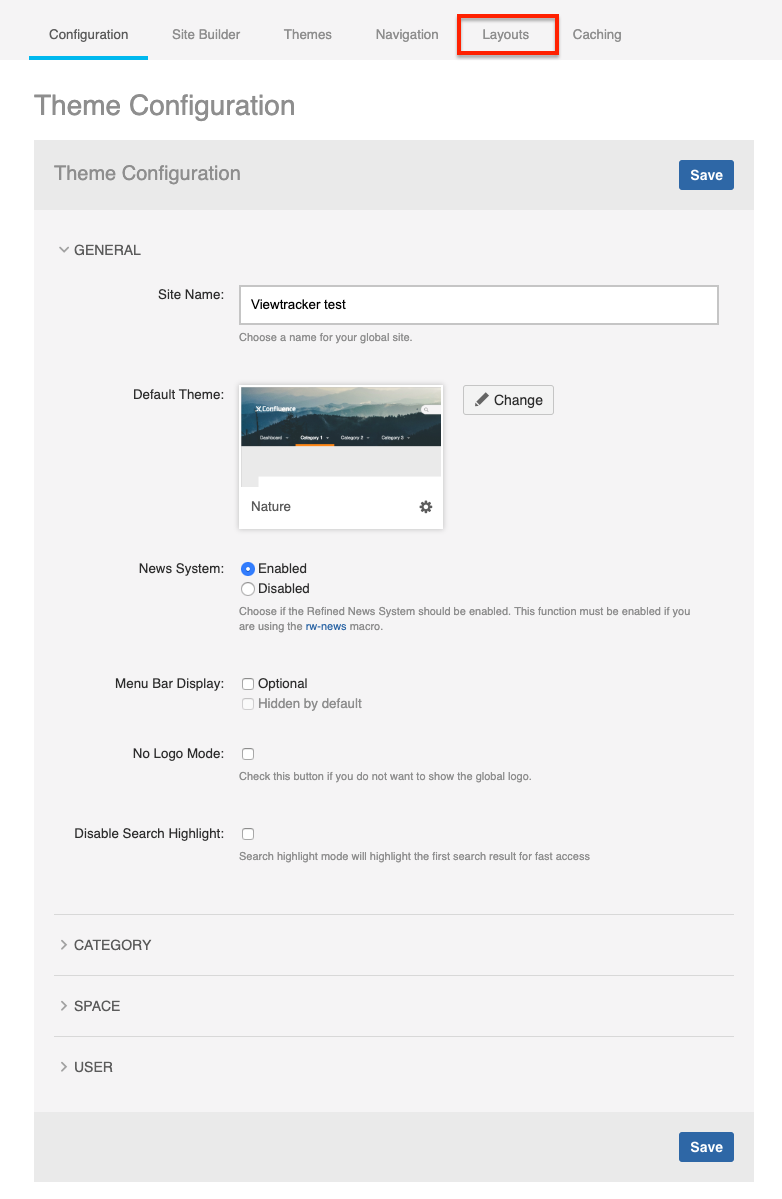The height and width of the screenshot is (1199, 782).
Task: Click the Site Name text field
Action: 478,305
